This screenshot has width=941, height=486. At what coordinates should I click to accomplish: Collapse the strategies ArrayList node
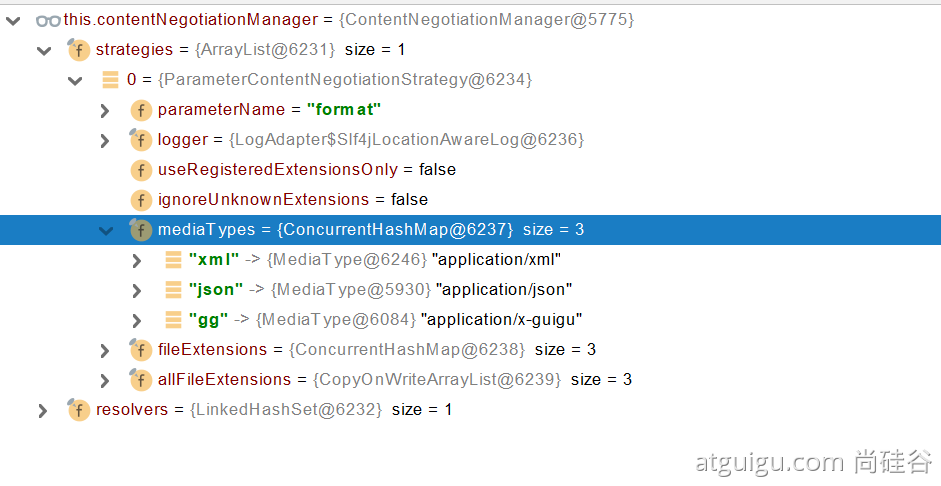[43, 50]
